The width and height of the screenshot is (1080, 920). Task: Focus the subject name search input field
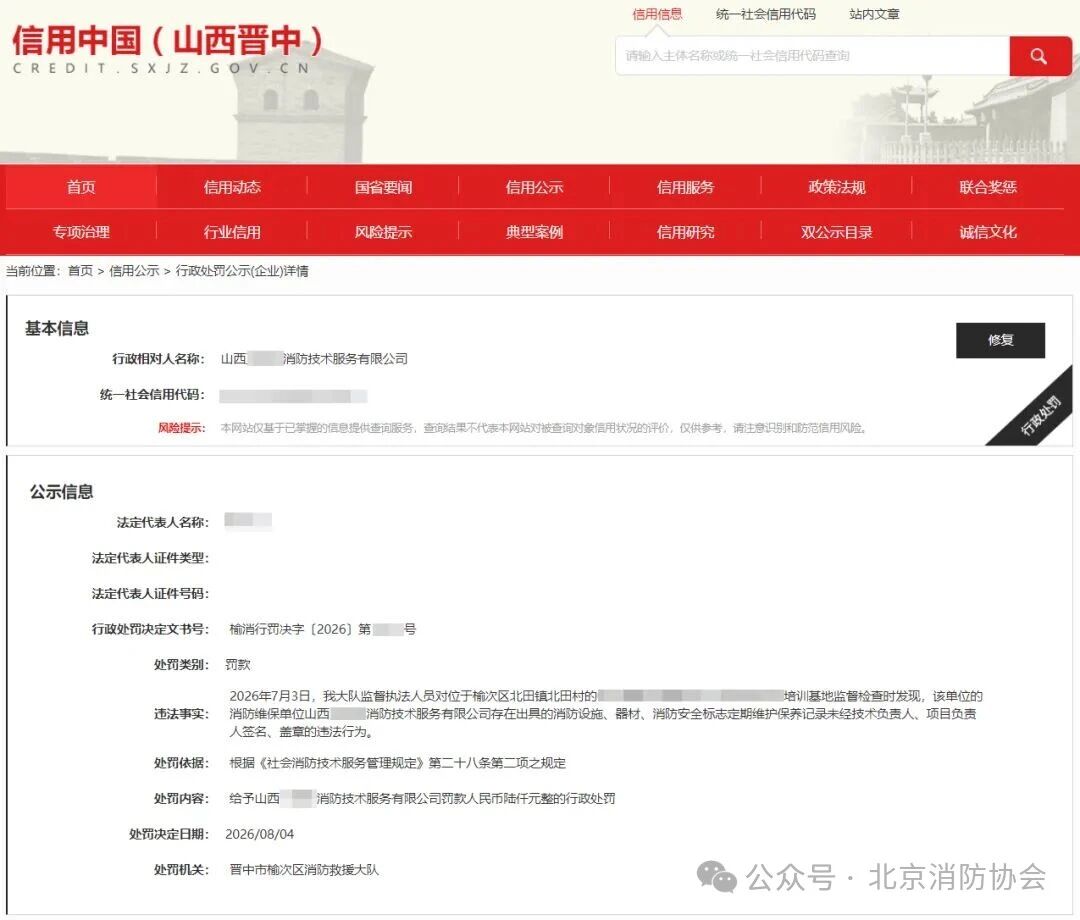(813, 56)
